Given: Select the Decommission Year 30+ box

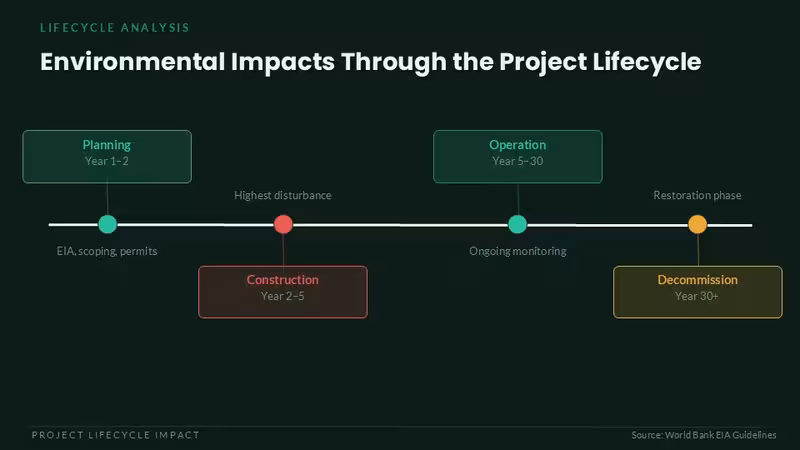Looking at the screenshot, I should click(697, 292).
